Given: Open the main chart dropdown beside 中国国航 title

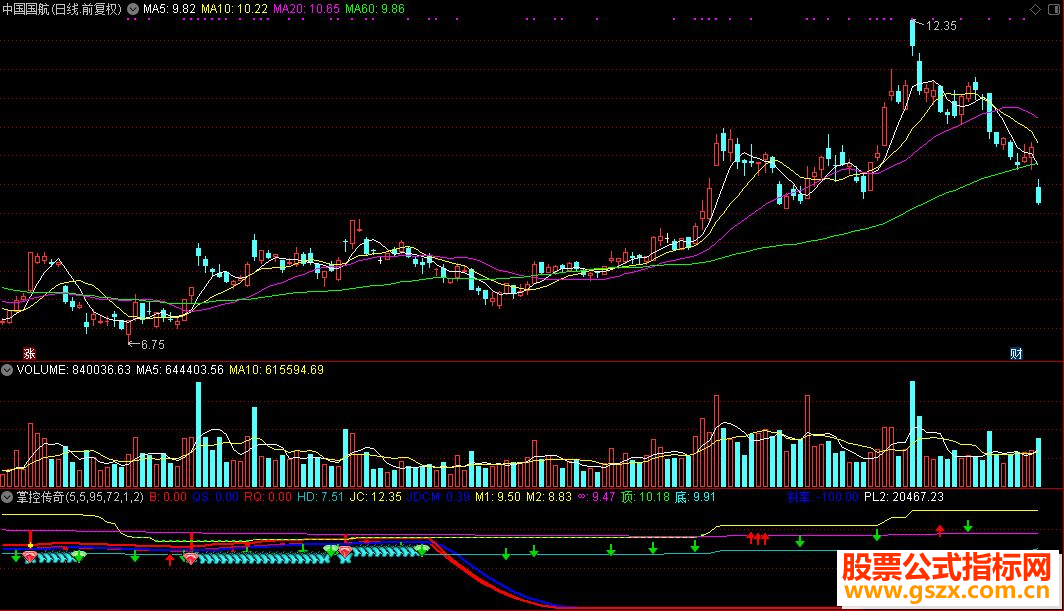Looking at the screenshot, I should coord(133,9).
